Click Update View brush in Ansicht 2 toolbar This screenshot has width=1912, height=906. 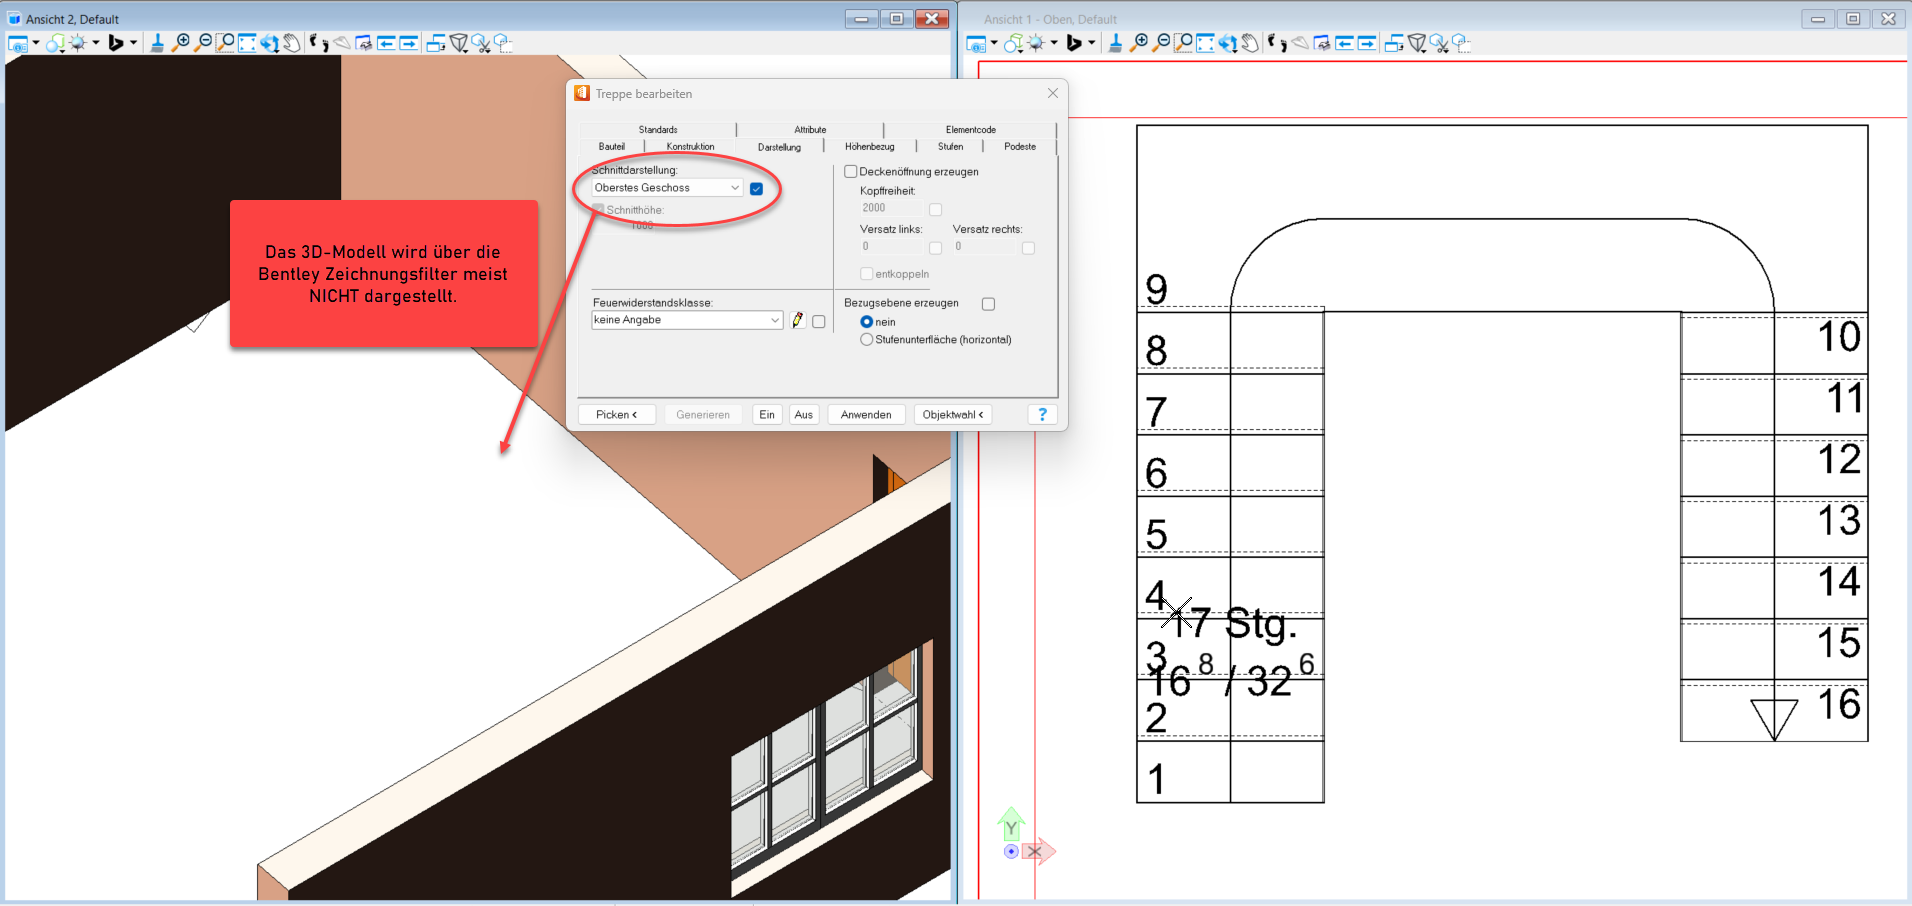(x=157, y=43)
